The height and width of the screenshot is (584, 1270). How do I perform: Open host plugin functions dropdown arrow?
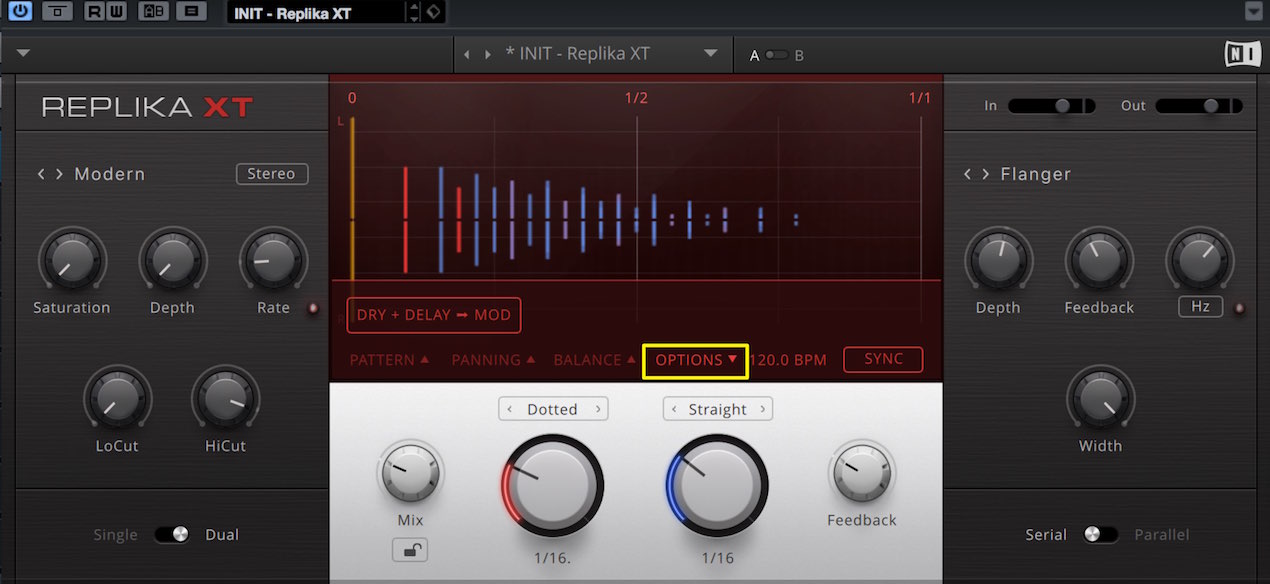pyautogui.click(x=1253, y=12)
